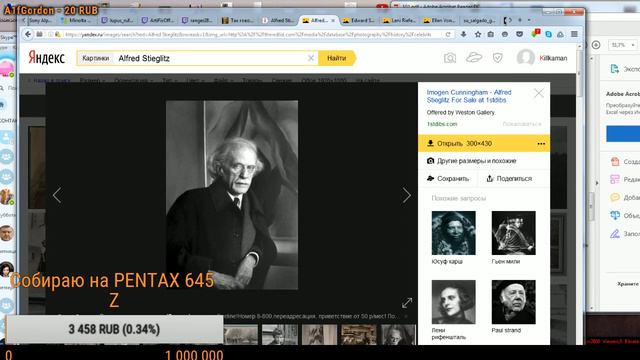Click the Яндекс logo

click(47, 58)
